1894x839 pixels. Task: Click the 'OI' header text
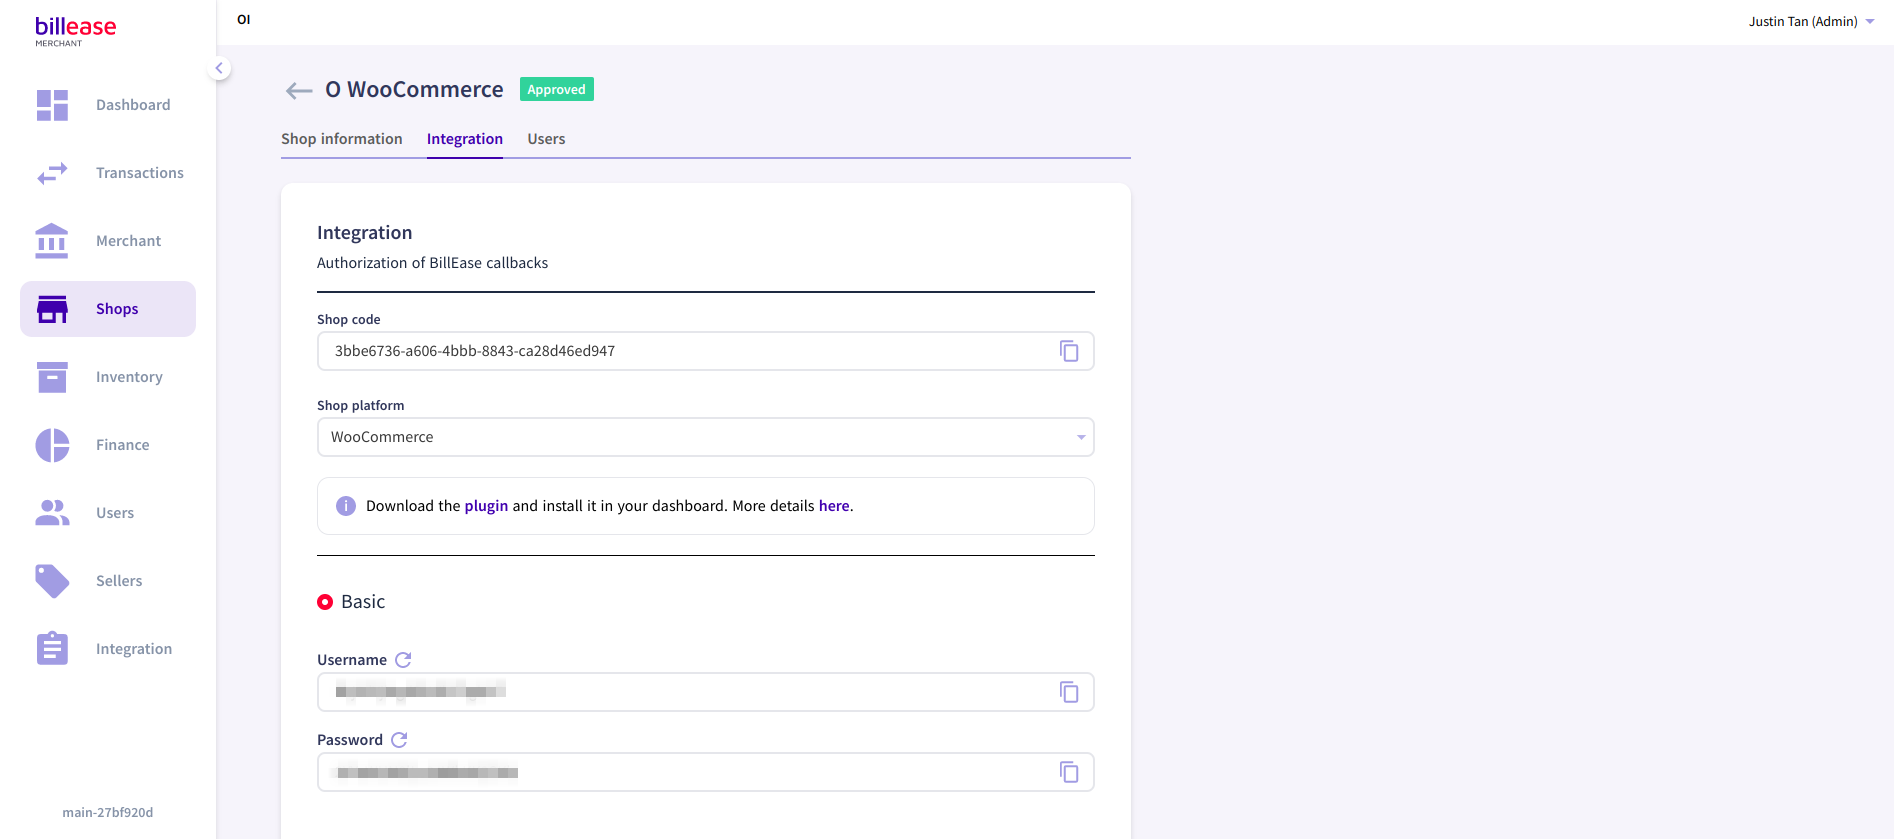pyautogui.click(x=244, y=20)
